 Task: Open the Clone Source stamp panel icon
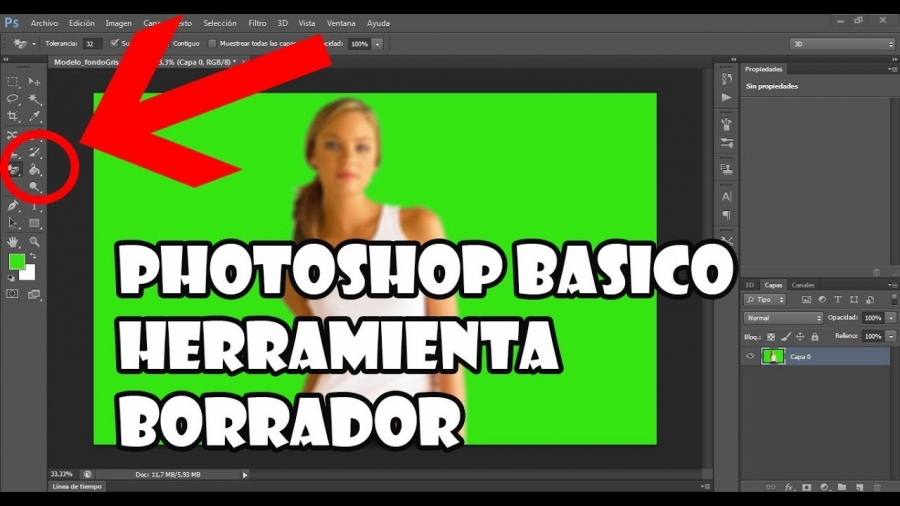click(727, 170)
